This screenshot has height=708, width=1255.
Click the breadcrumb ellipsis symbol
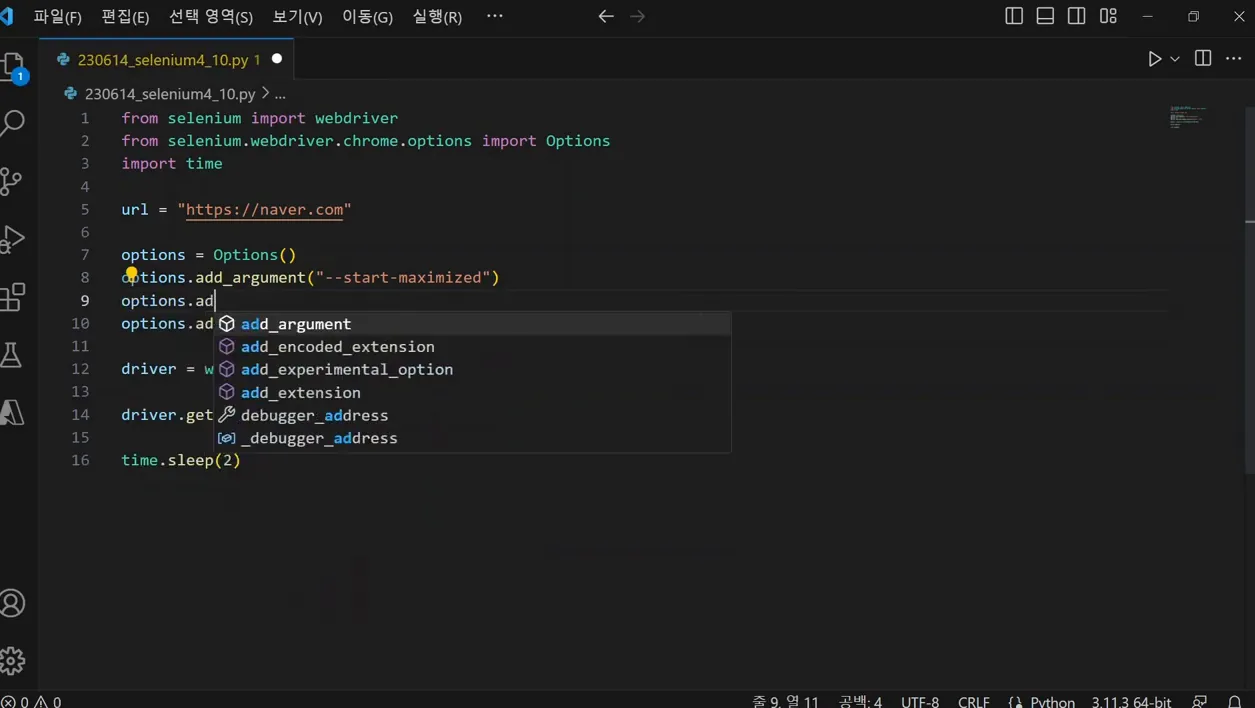point(281,94)
